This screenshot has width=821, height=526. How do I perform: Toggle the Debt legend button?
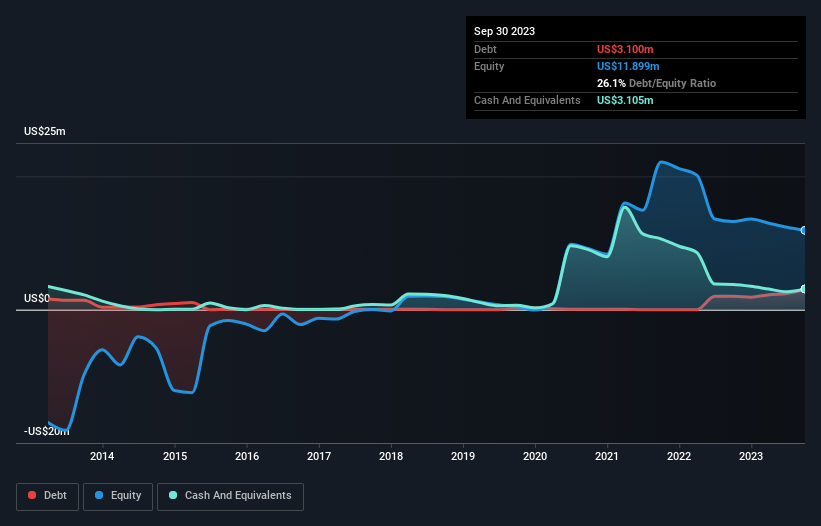(x=48, y=496)
